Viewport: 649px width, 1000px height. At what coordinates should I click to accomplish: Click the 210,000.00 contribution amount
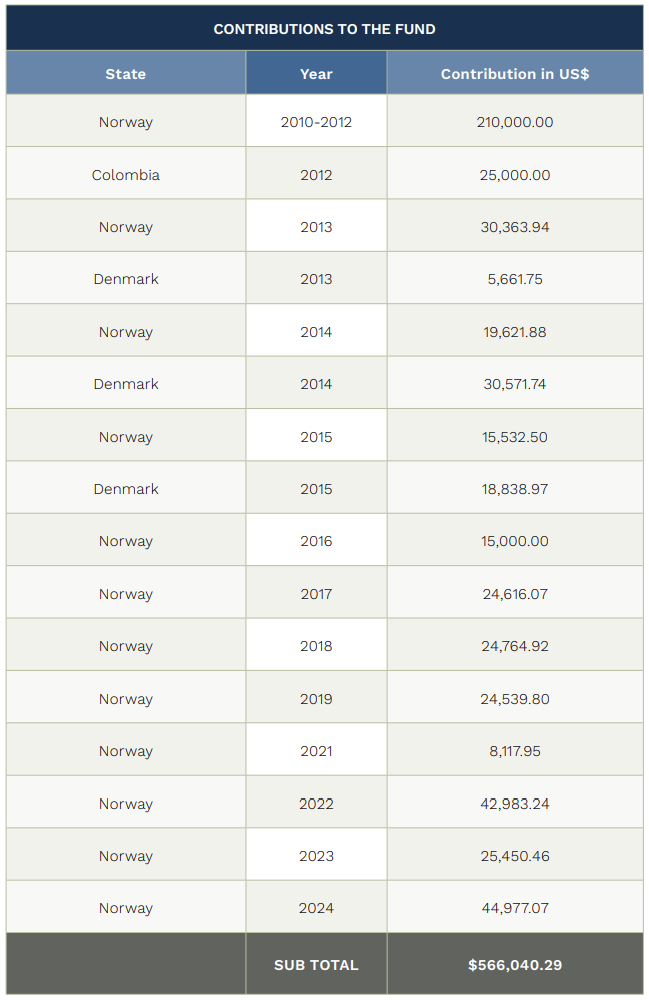(x=514, y=122)
